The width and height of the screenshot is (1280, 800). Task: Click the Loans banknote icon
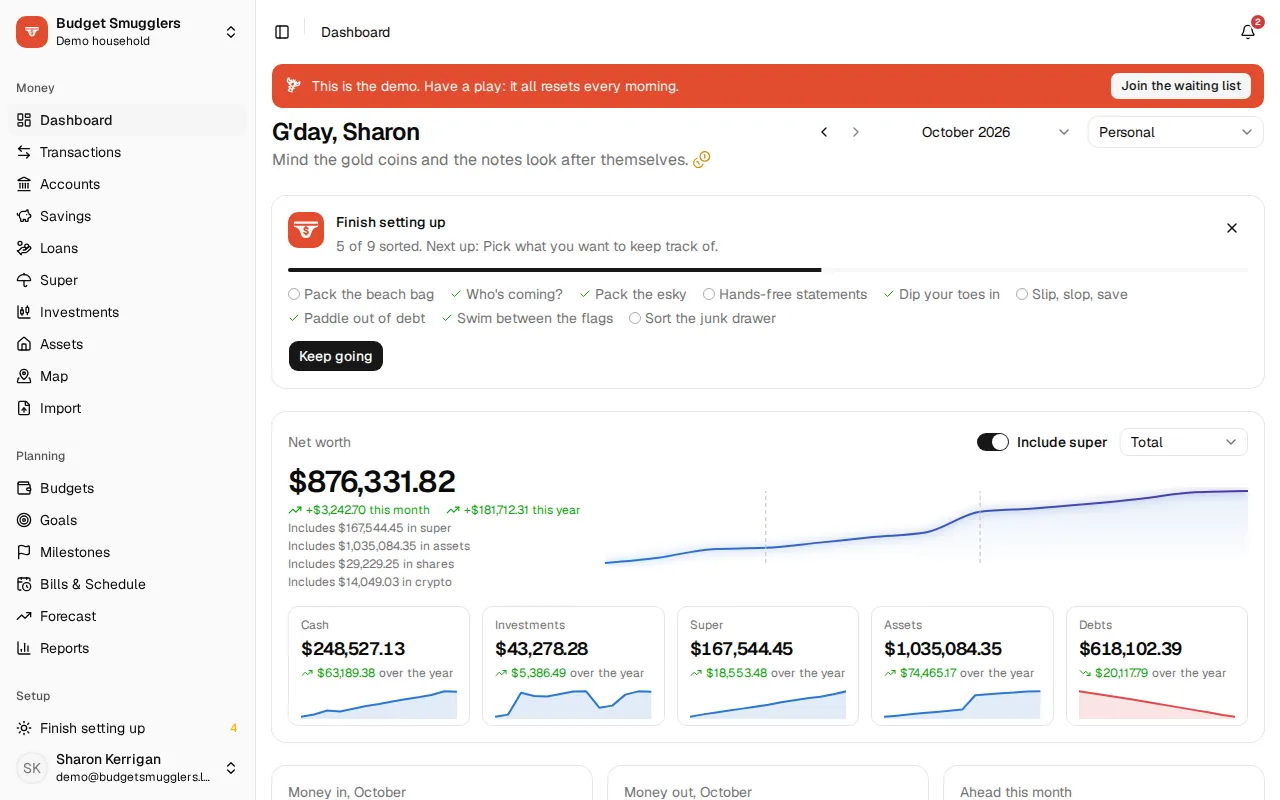[24, 248]
